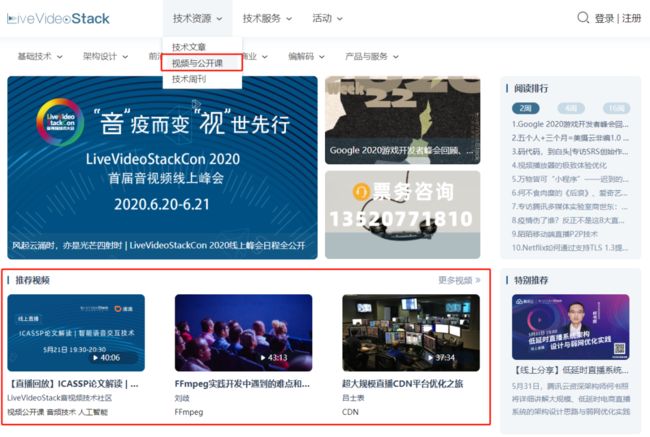
Task: Open search via the magnifier icon
Action: coord(583,18)
